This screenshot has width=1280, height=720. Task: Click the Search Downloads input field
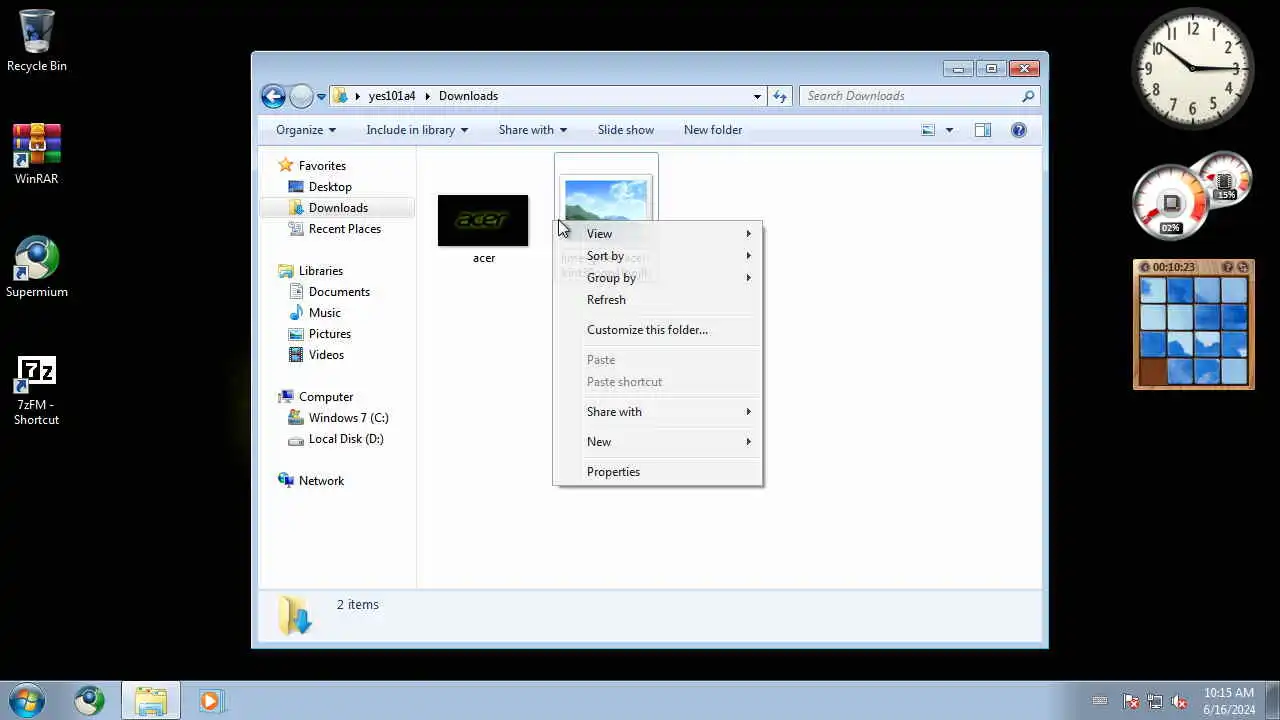point(910,96)
